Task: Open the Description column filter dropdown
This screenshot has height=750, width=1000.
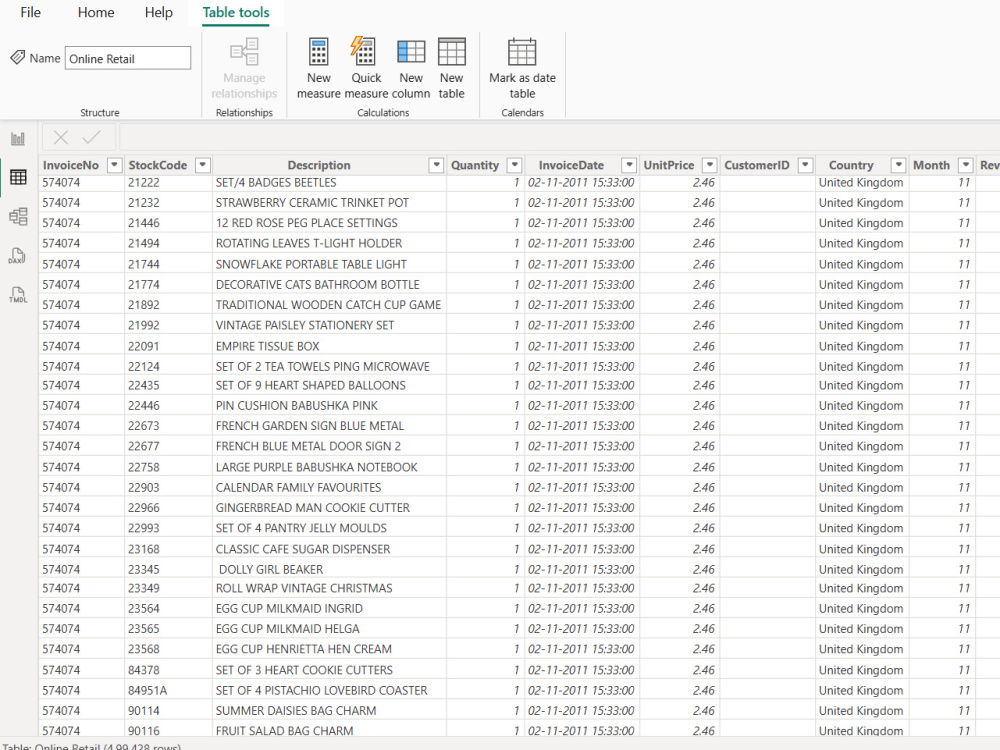Action: click(436, 165)
